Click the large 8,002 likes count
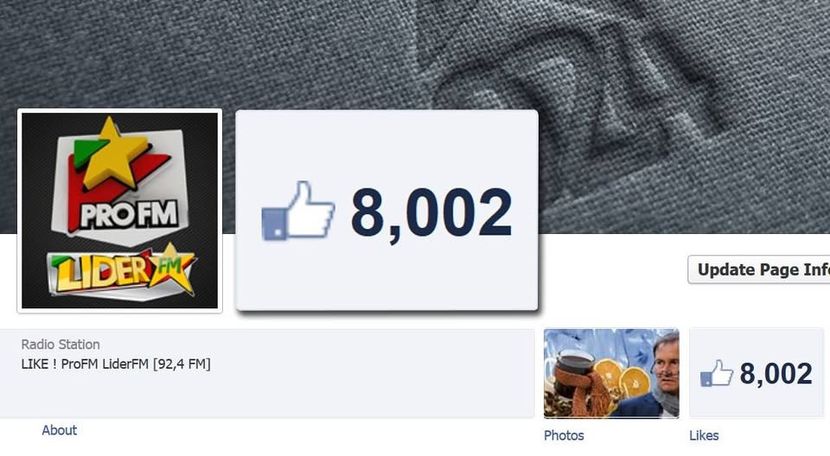This screenshot has height=456, width=830. (x=431, y=214)
